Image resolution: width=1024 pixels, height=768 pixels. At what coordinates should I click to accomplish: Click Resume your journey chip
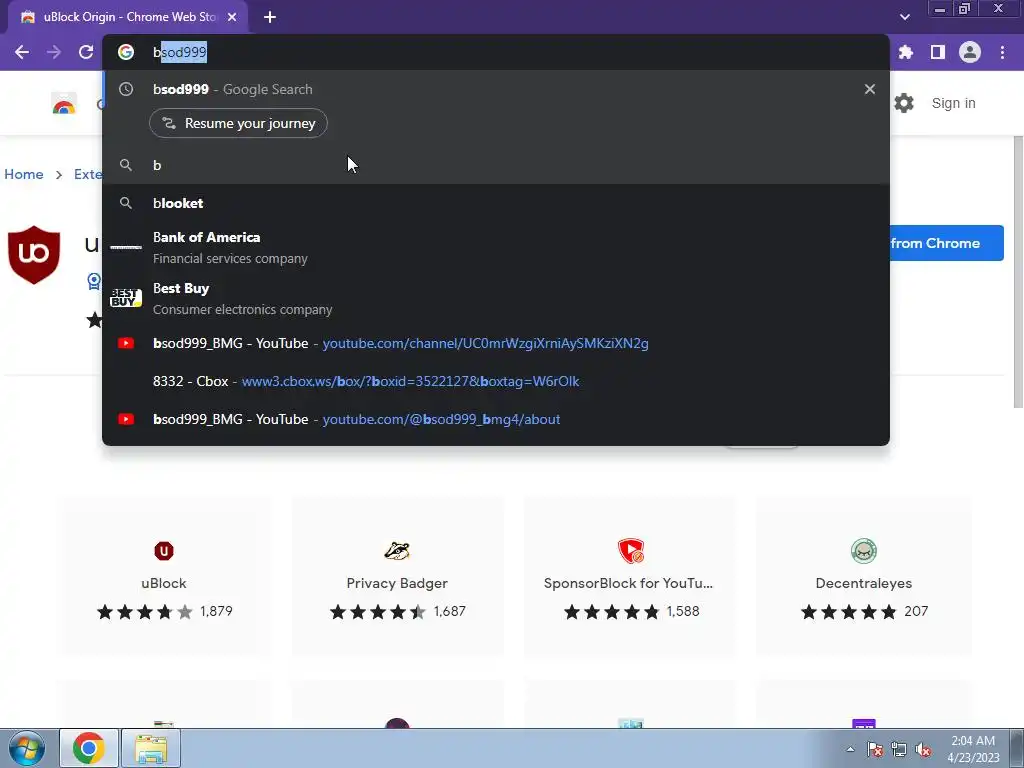238,123
